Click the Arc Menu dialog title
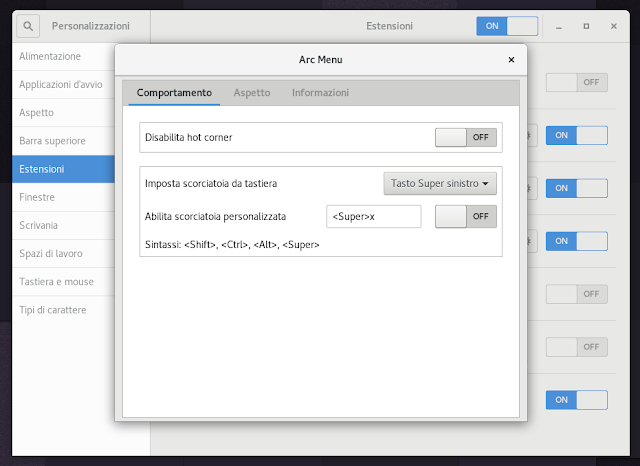Viewport: 640px width, 466px height. click(320, 60)
